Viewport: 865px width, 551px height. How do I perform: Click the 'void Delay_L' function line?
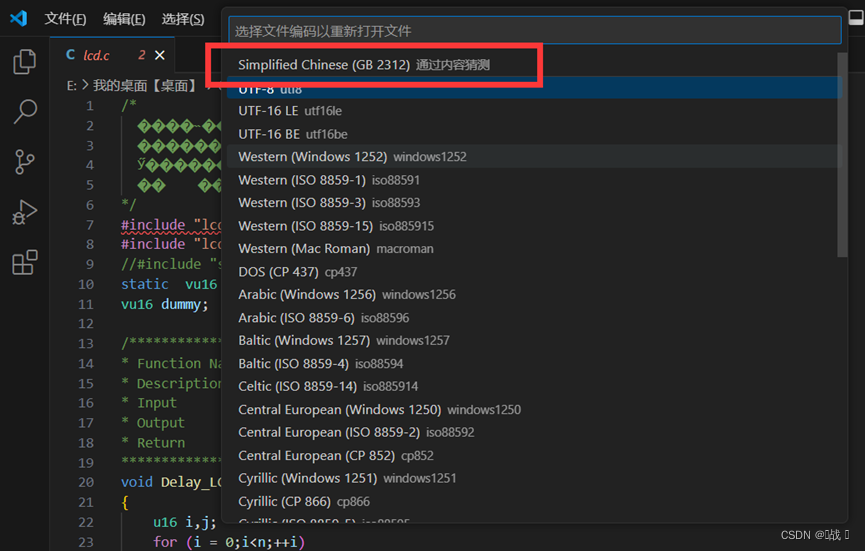171,482
